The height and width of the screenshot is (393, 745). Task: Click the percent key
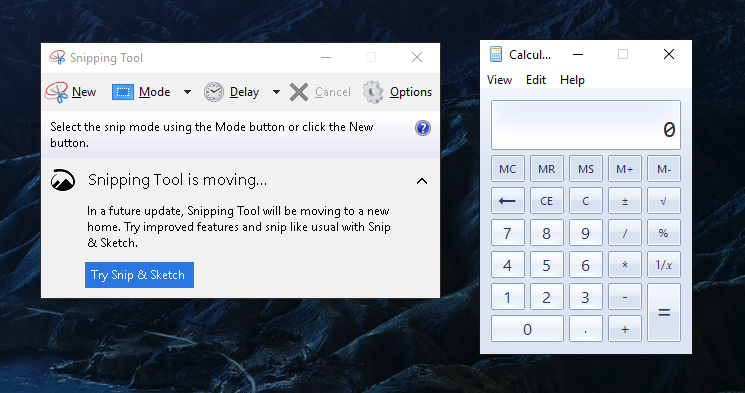tap(664, 233)
